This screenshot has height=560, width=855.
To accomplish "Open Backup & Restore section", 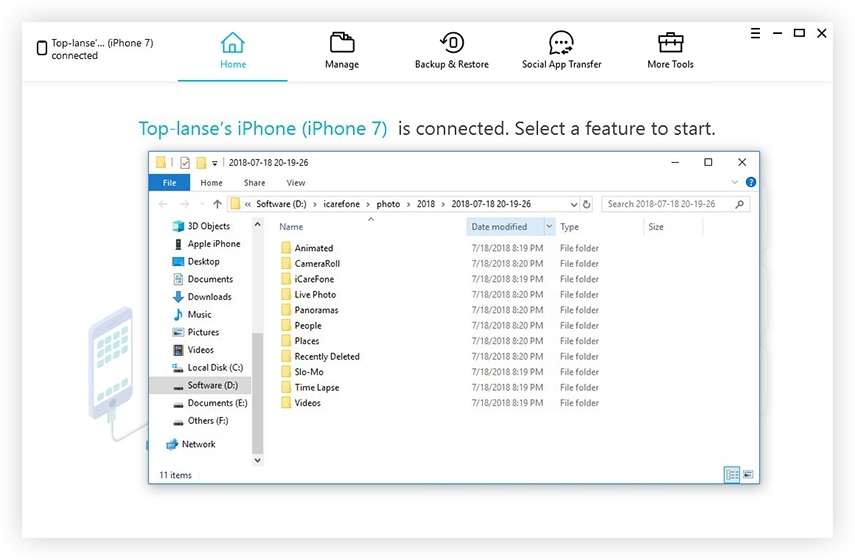I will (x=451, y=51).
